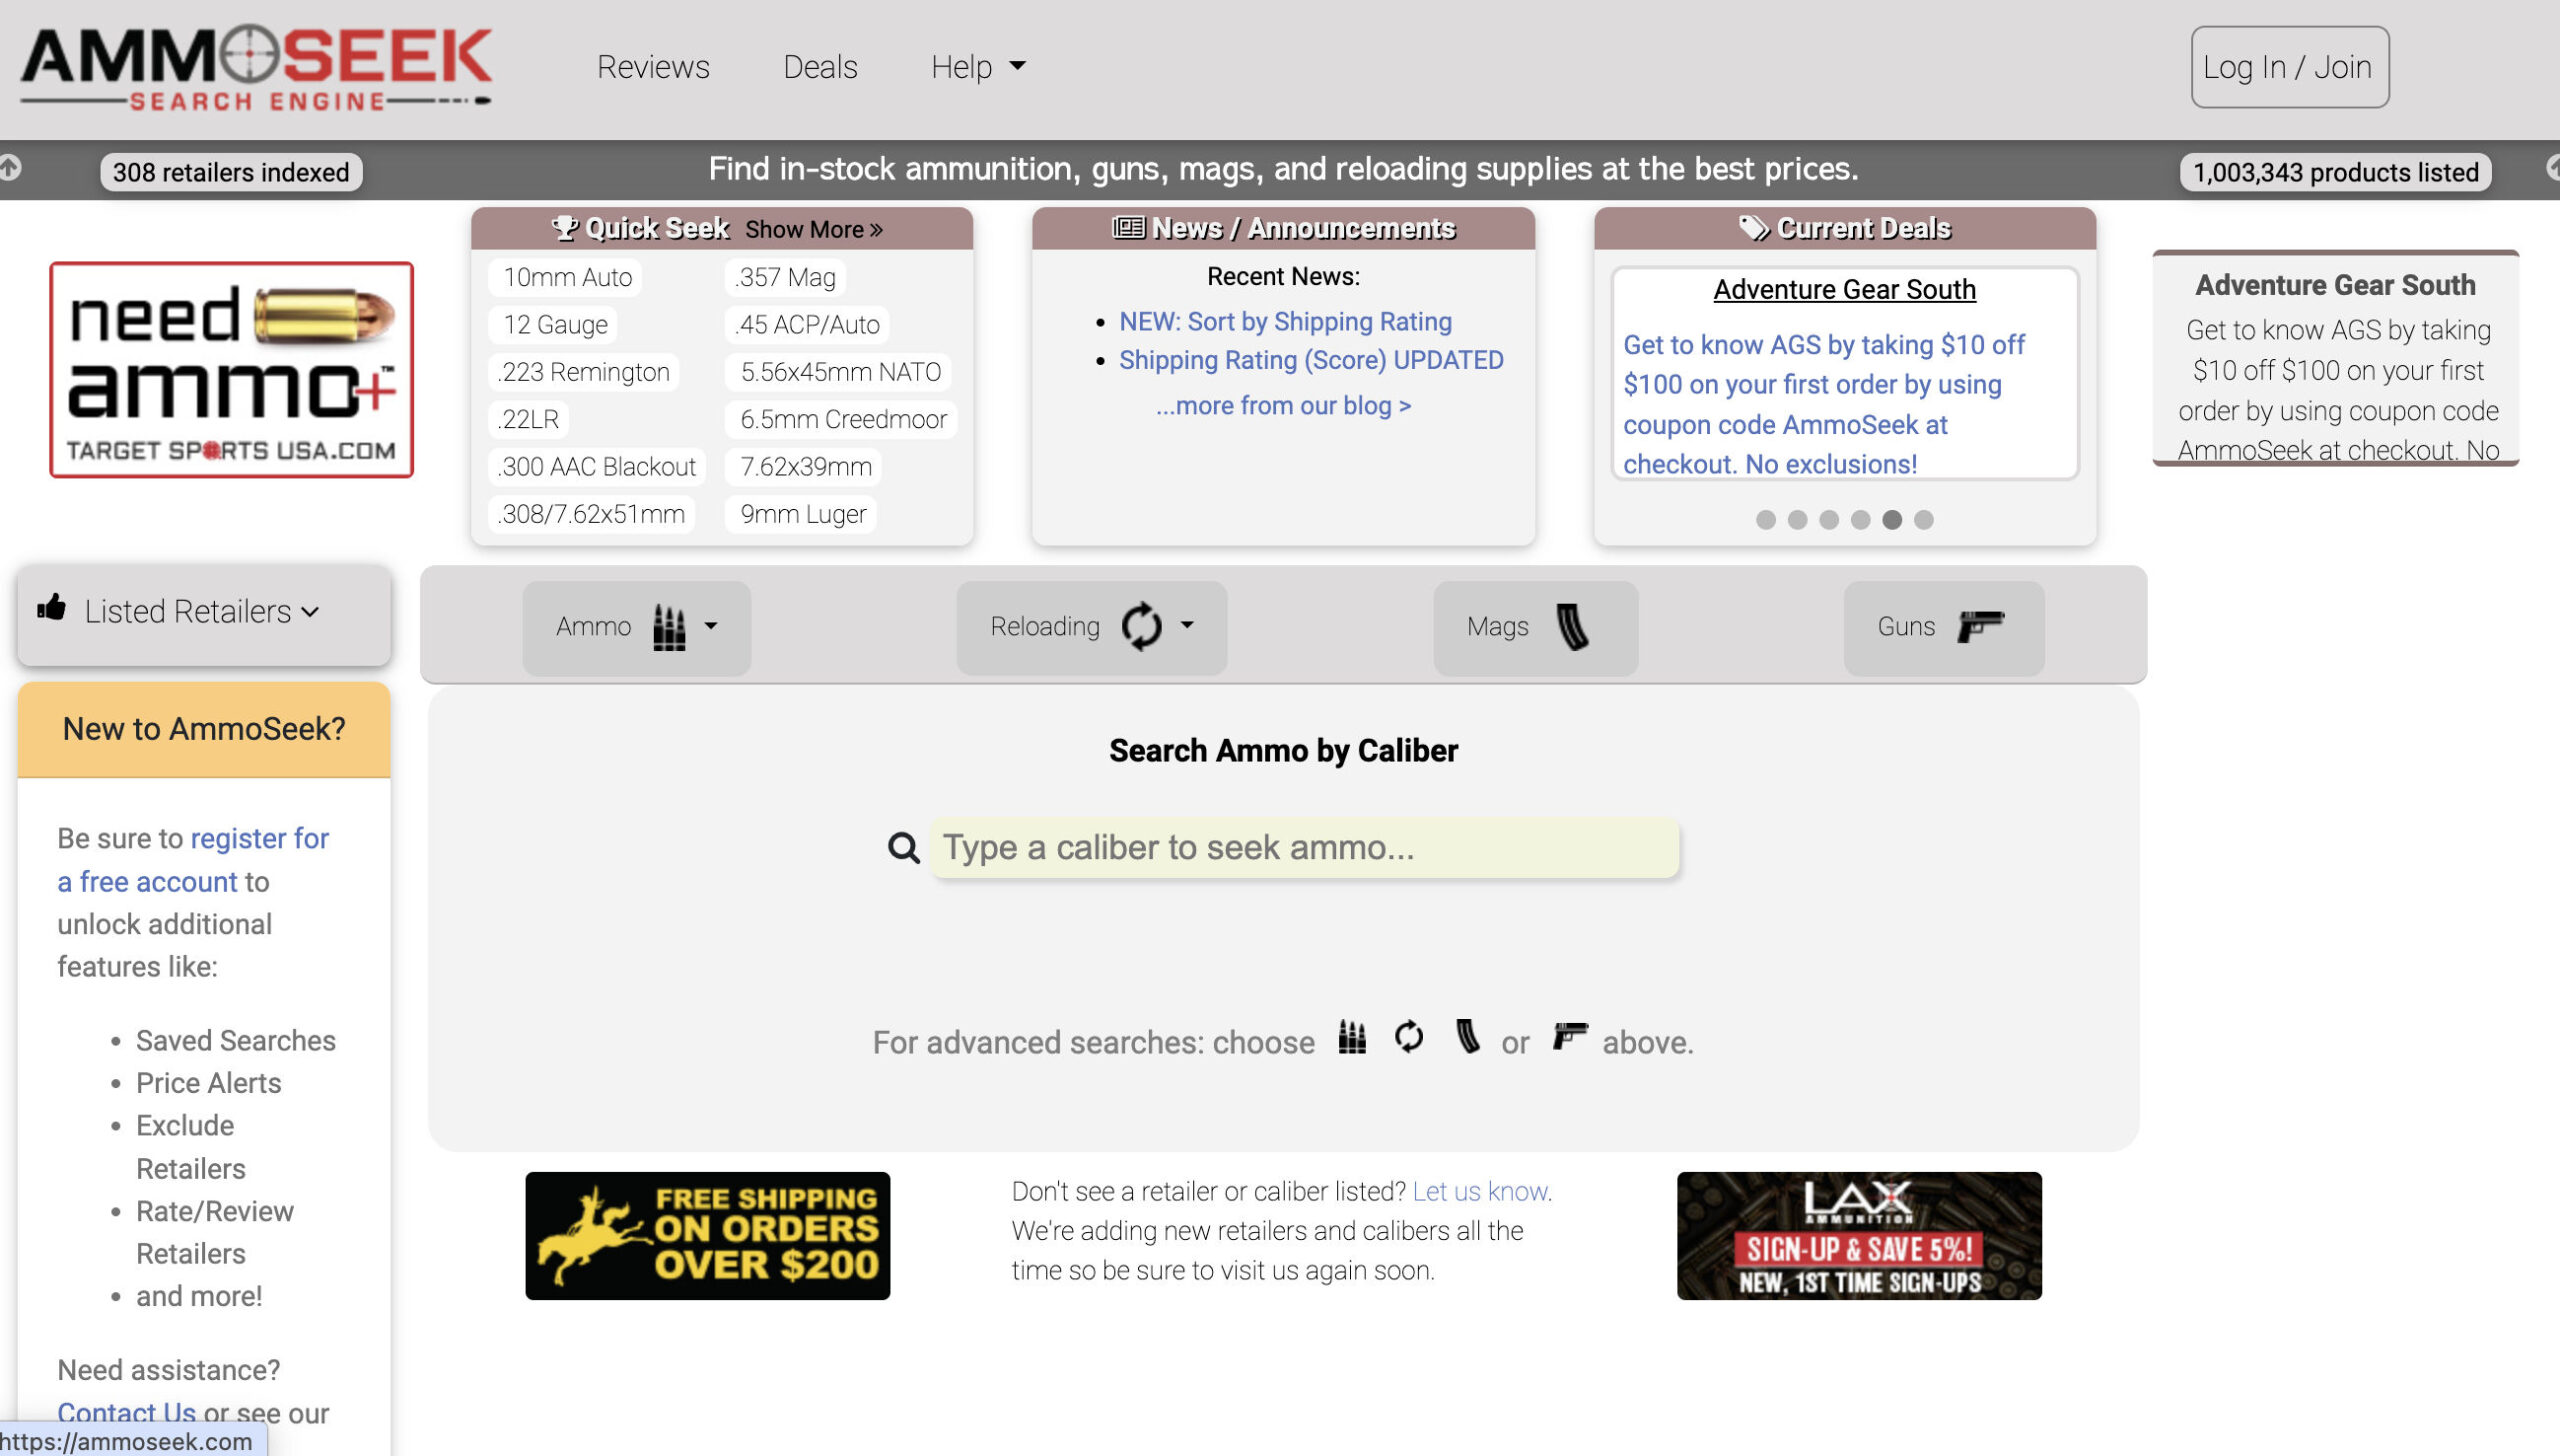The height and width of the screenshot is (1456, 2560).
Task: Quick seek 10mm Auto ammo
Action: pos(567,277)
